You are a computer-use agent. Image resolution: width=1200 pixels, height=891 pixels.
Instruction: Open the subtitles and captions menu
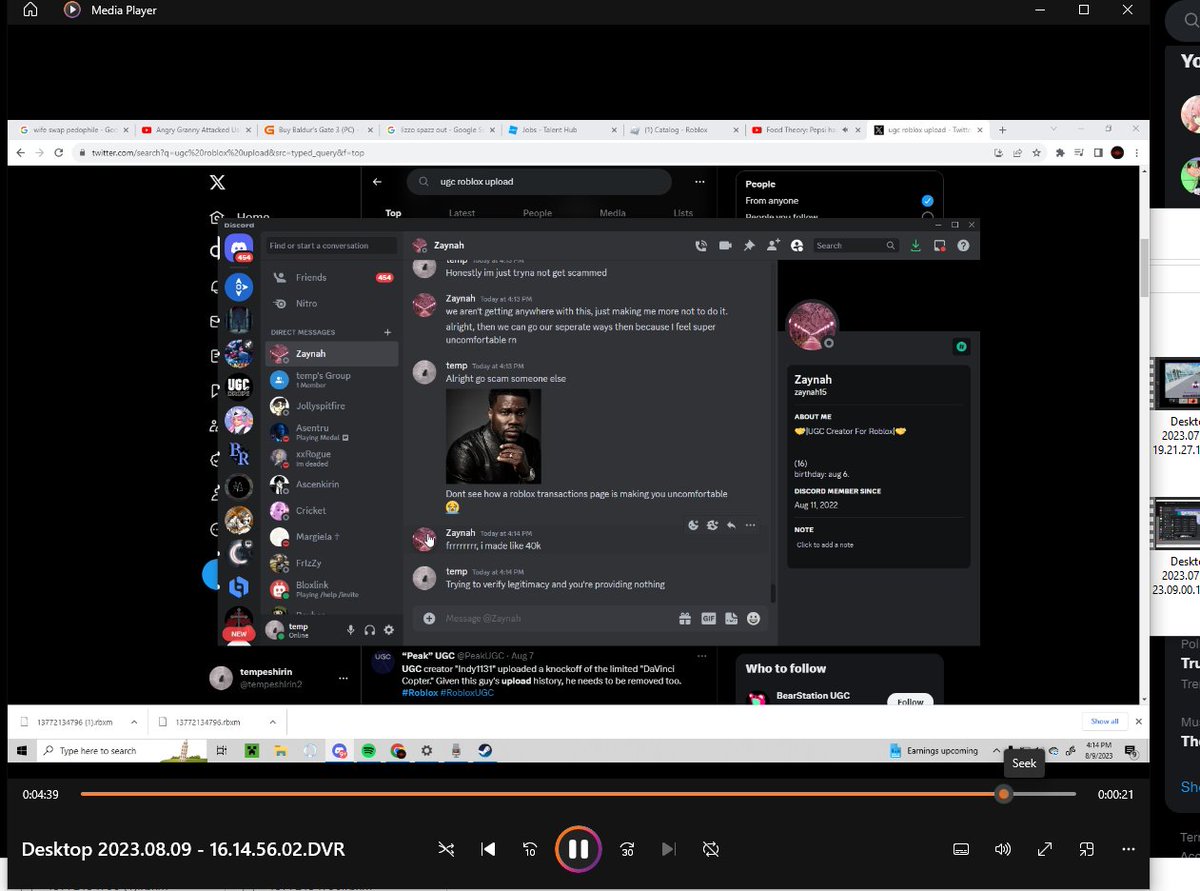(961, 849)
